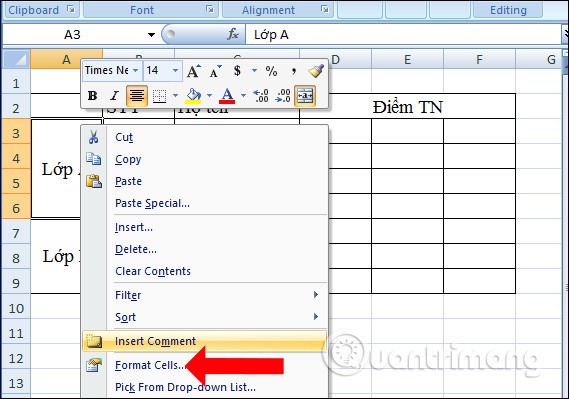Select row 13 header
This screenshot has height=399, width=569.
point(16,383)
